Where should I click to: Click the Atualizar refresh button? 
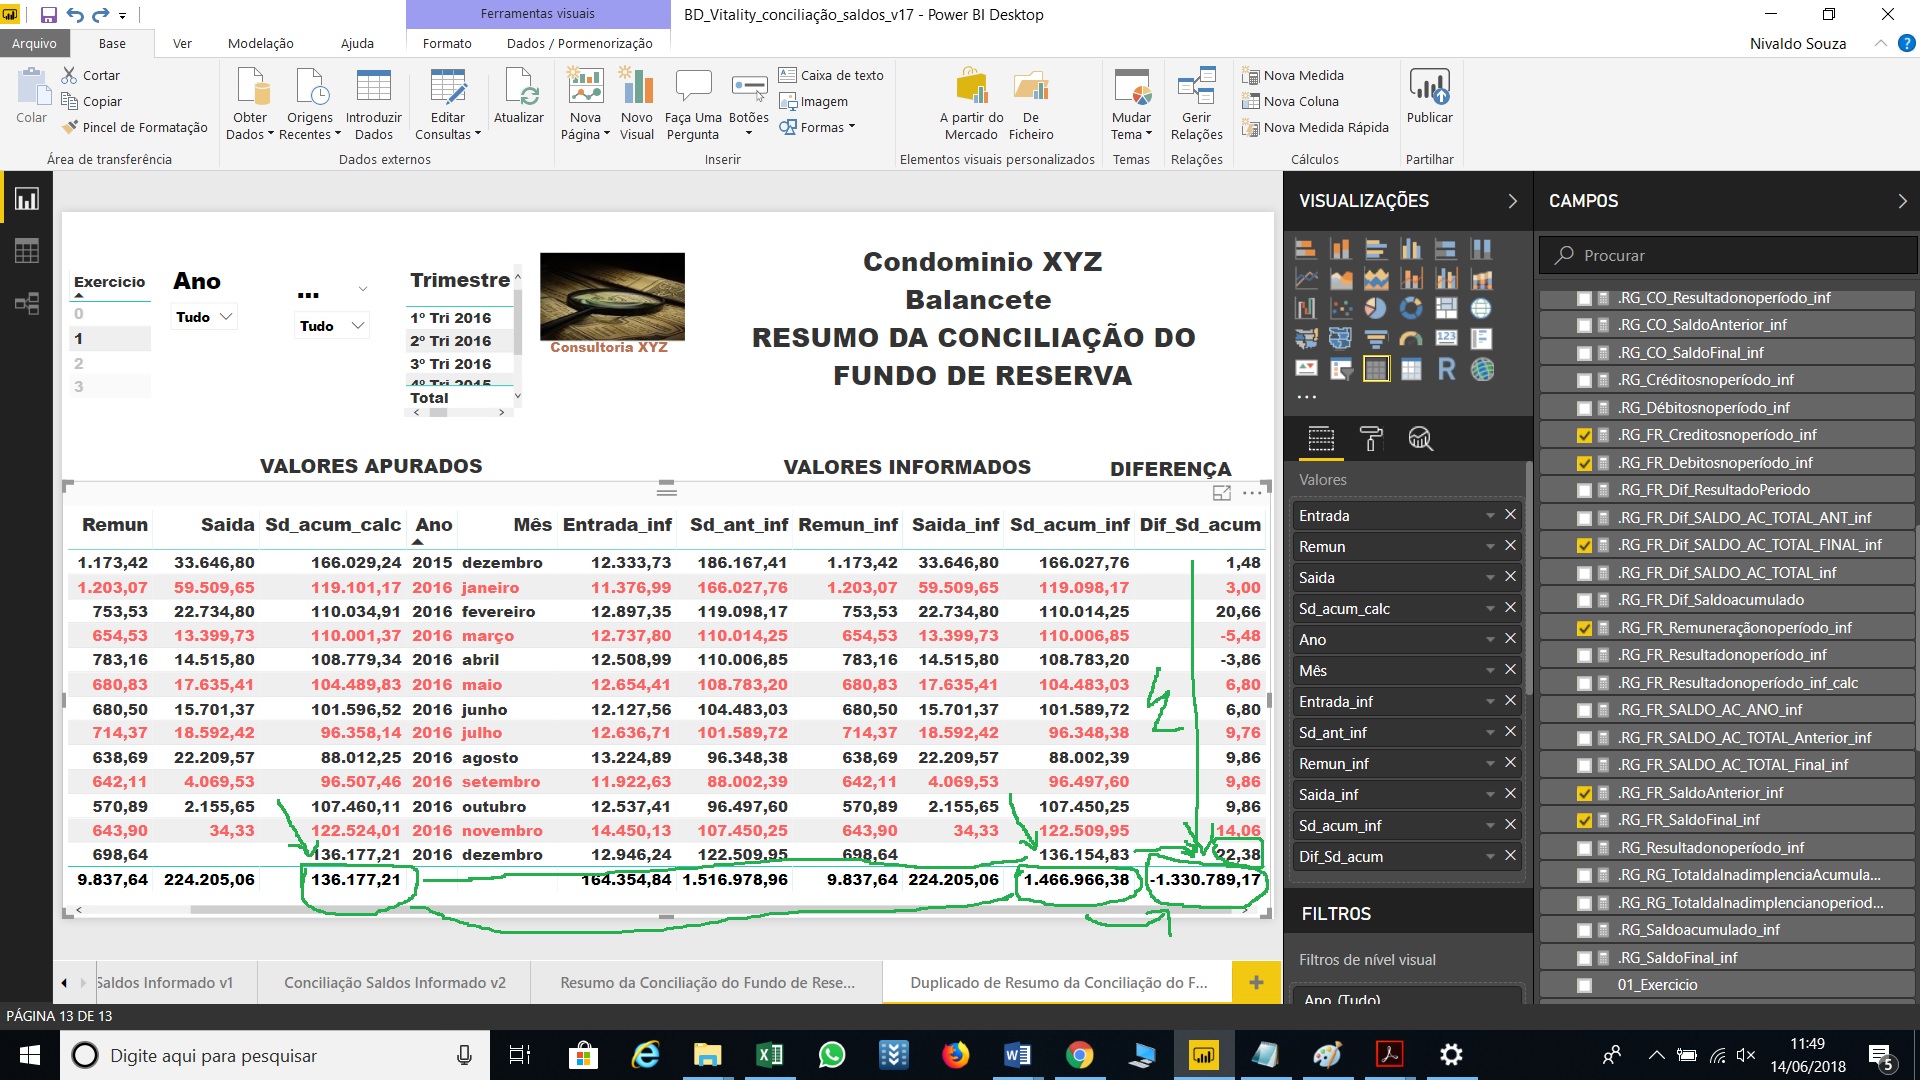tap(519, 98)
